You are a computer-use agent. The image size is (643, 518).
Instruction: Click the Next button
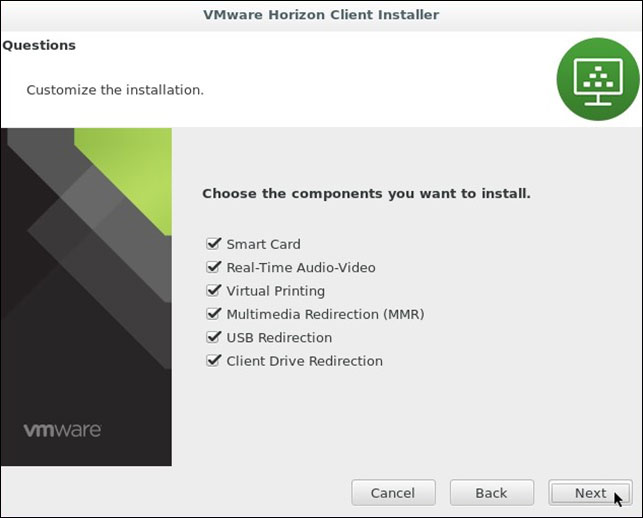click(590, 493)
